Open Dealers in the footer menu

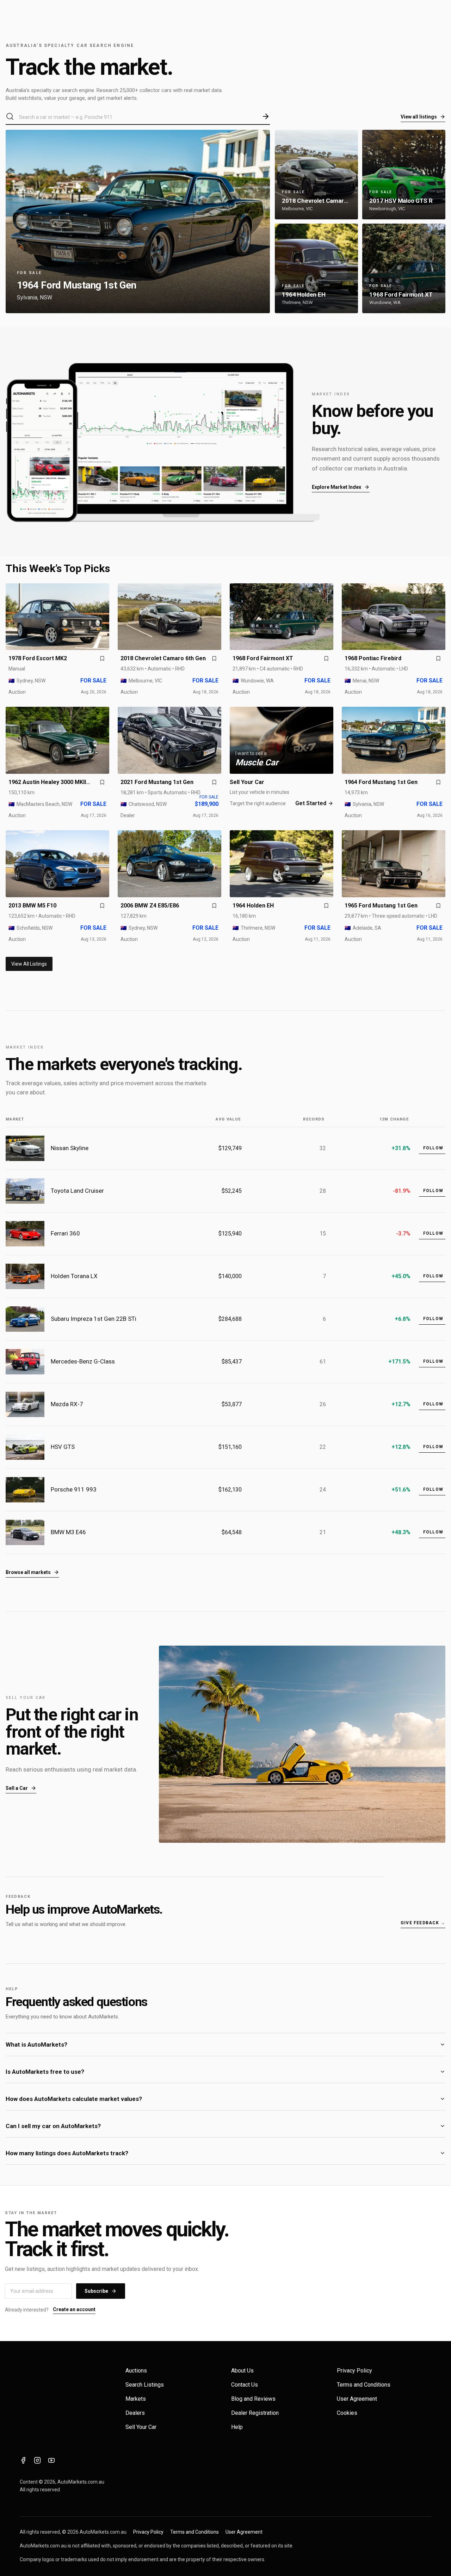point(135,2413)
